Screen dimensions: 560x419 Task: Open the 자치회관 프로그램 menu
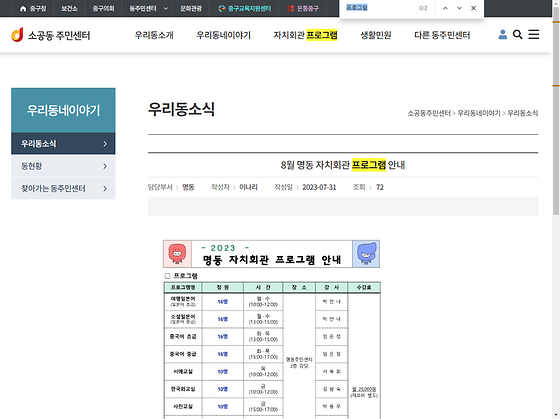305,35
